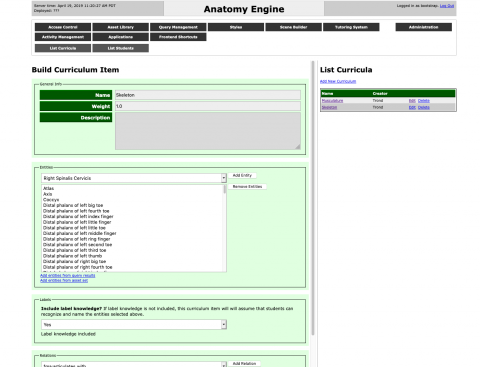Open the Styles menu
This screenshot has width=480, height=367.
click(236, 27)
